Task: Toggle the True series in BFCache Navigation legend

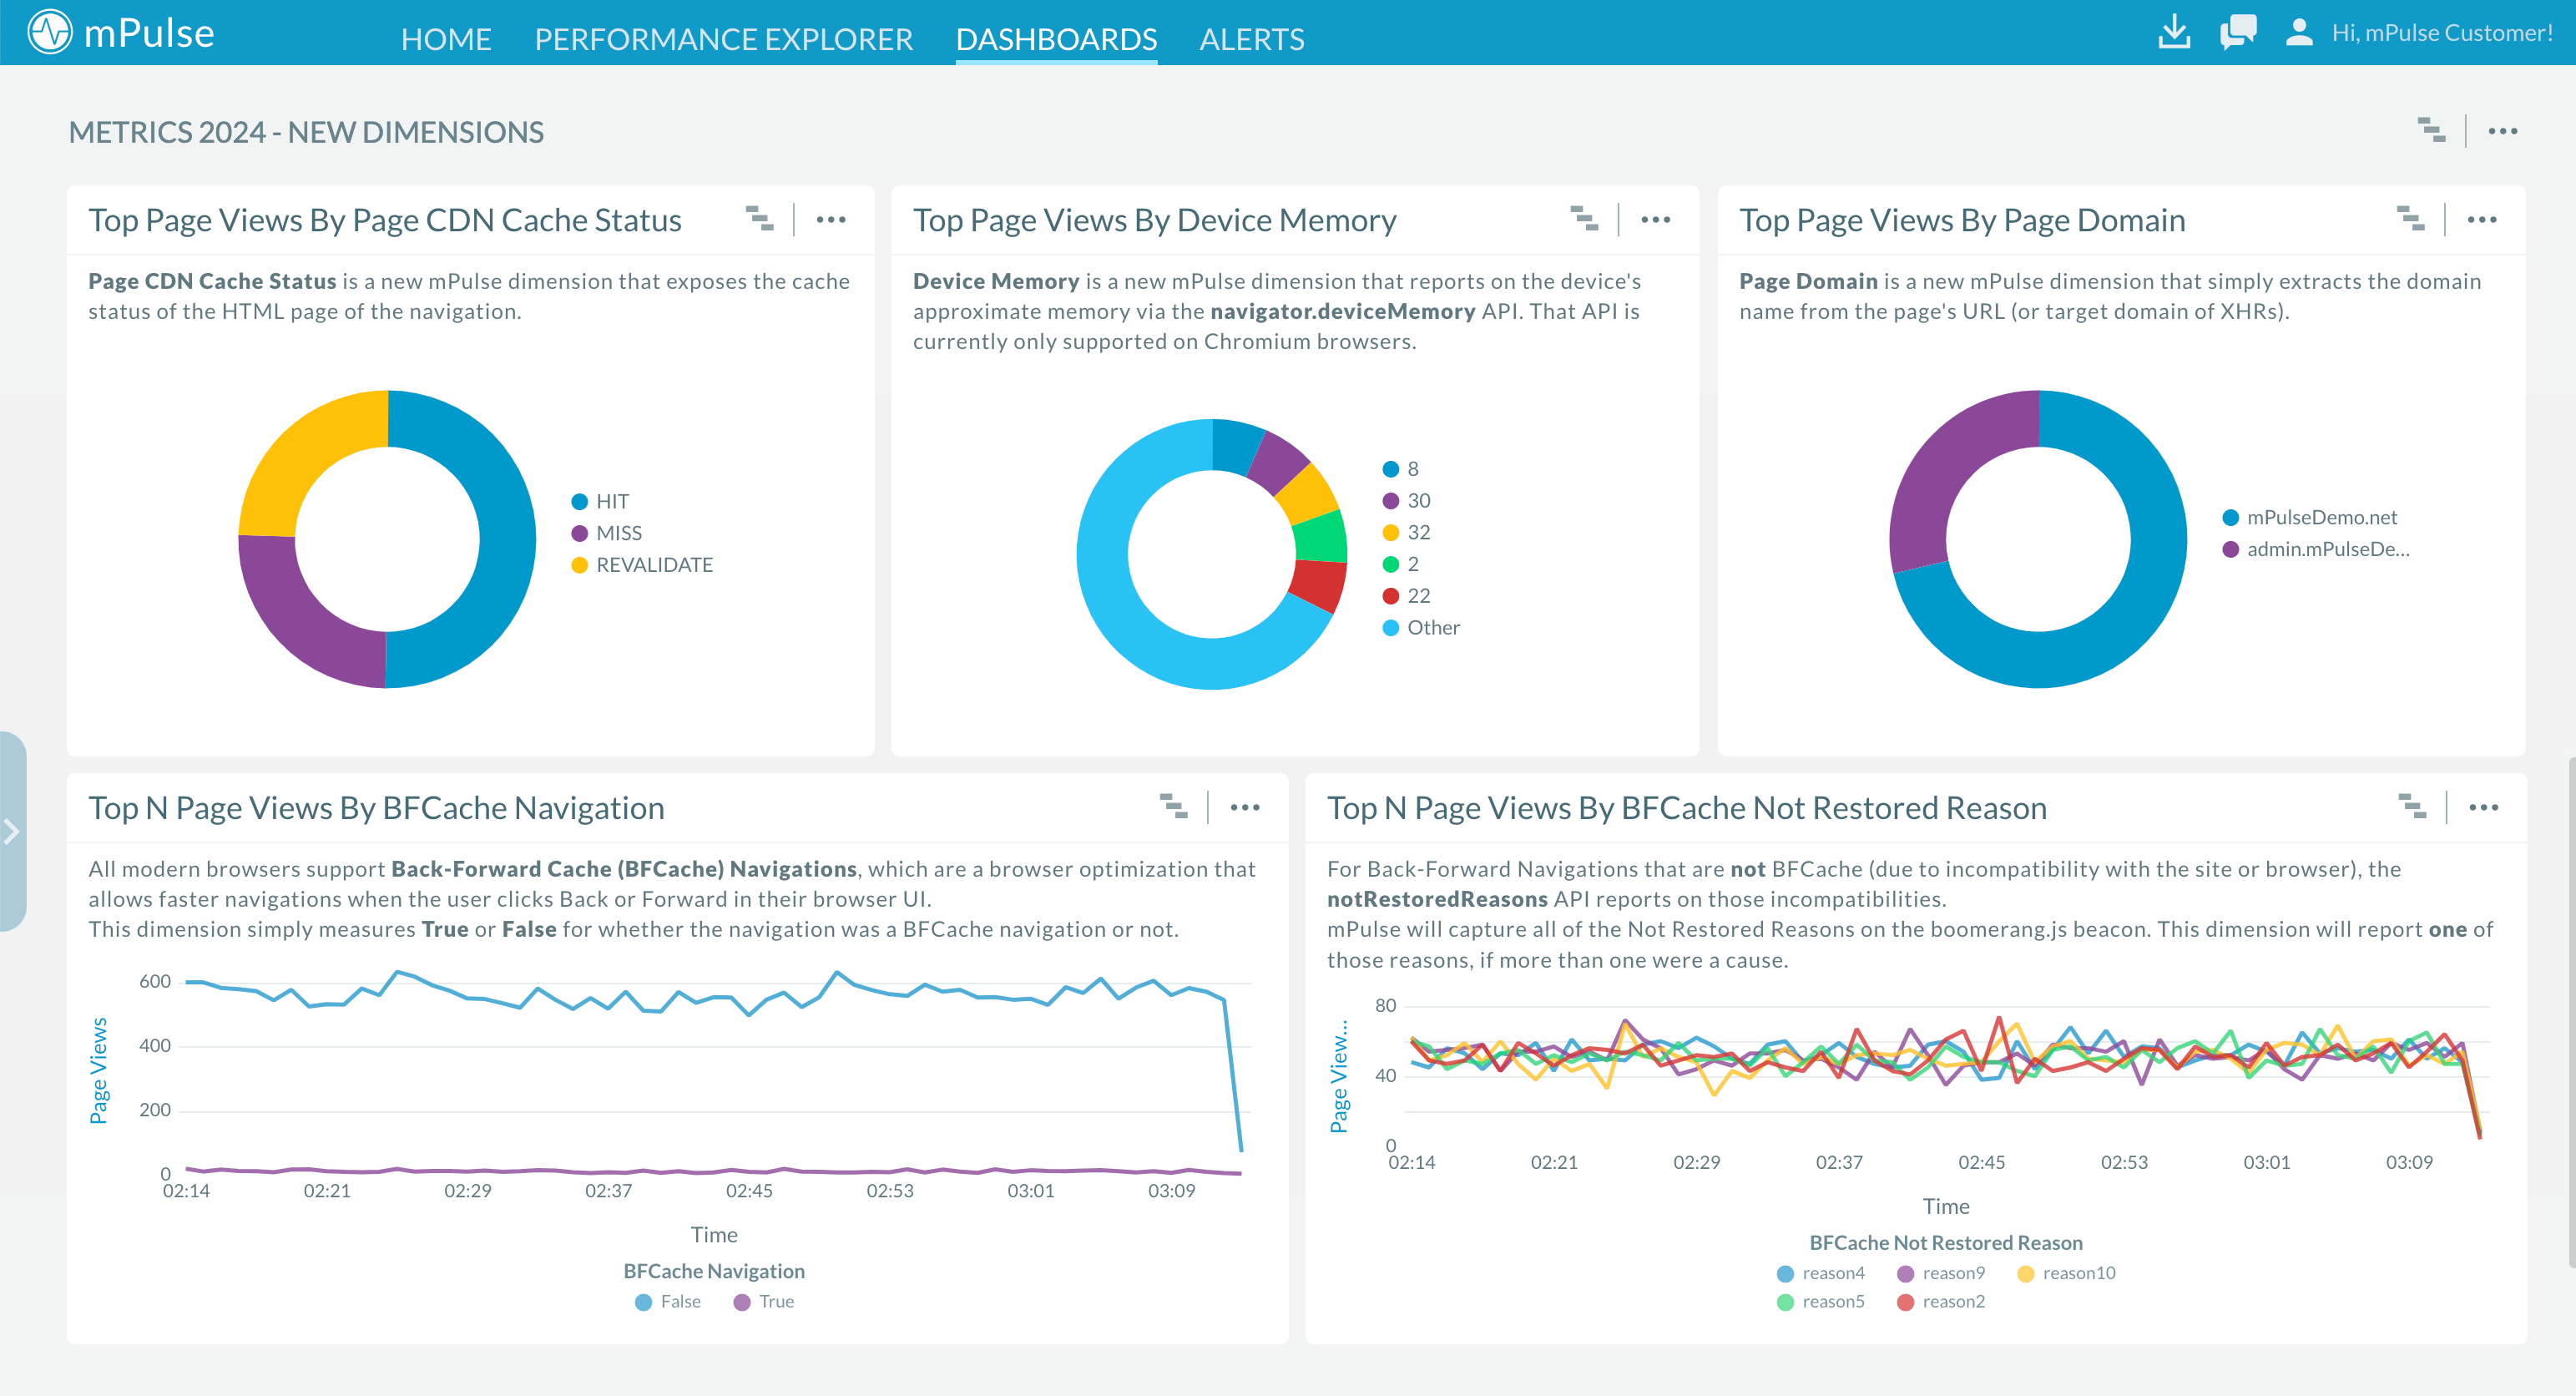Action: pos(765,1301)
